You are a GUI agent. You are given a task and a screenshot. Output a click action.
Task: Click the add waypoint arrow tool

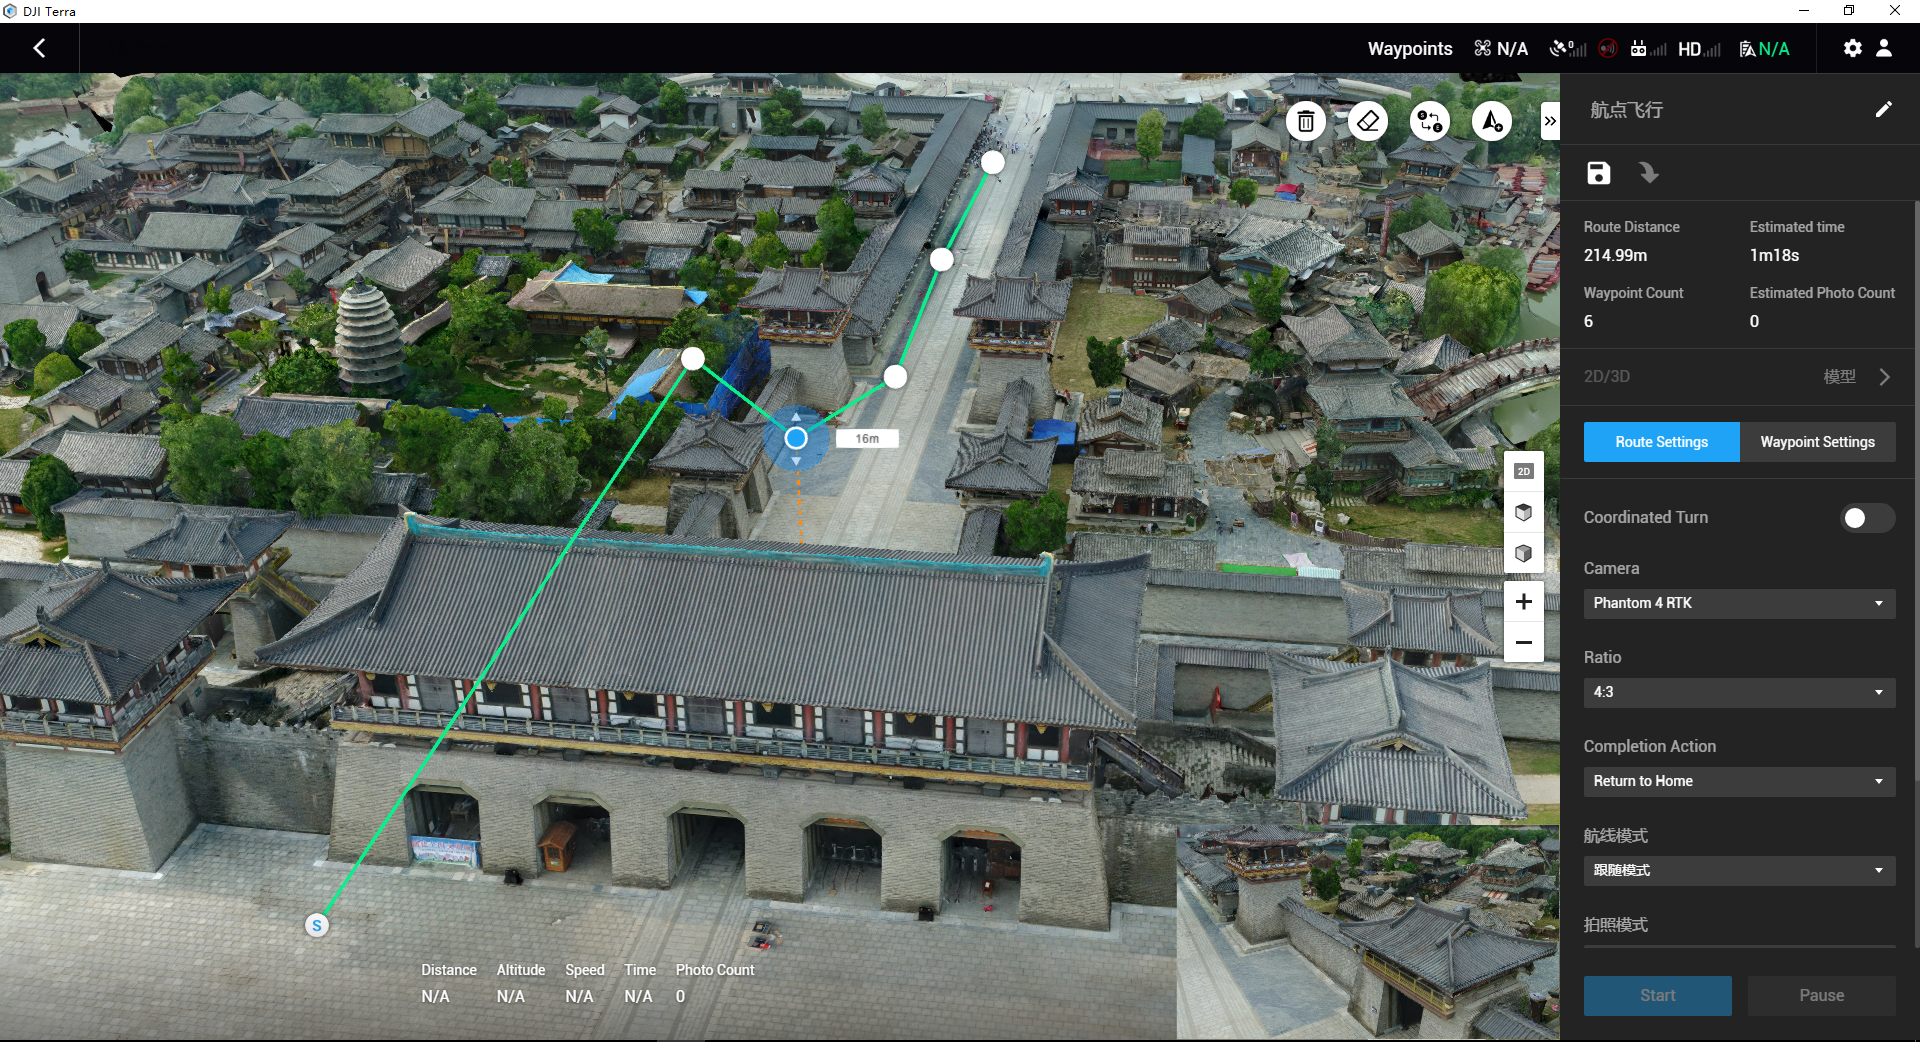pos(1491,122)
